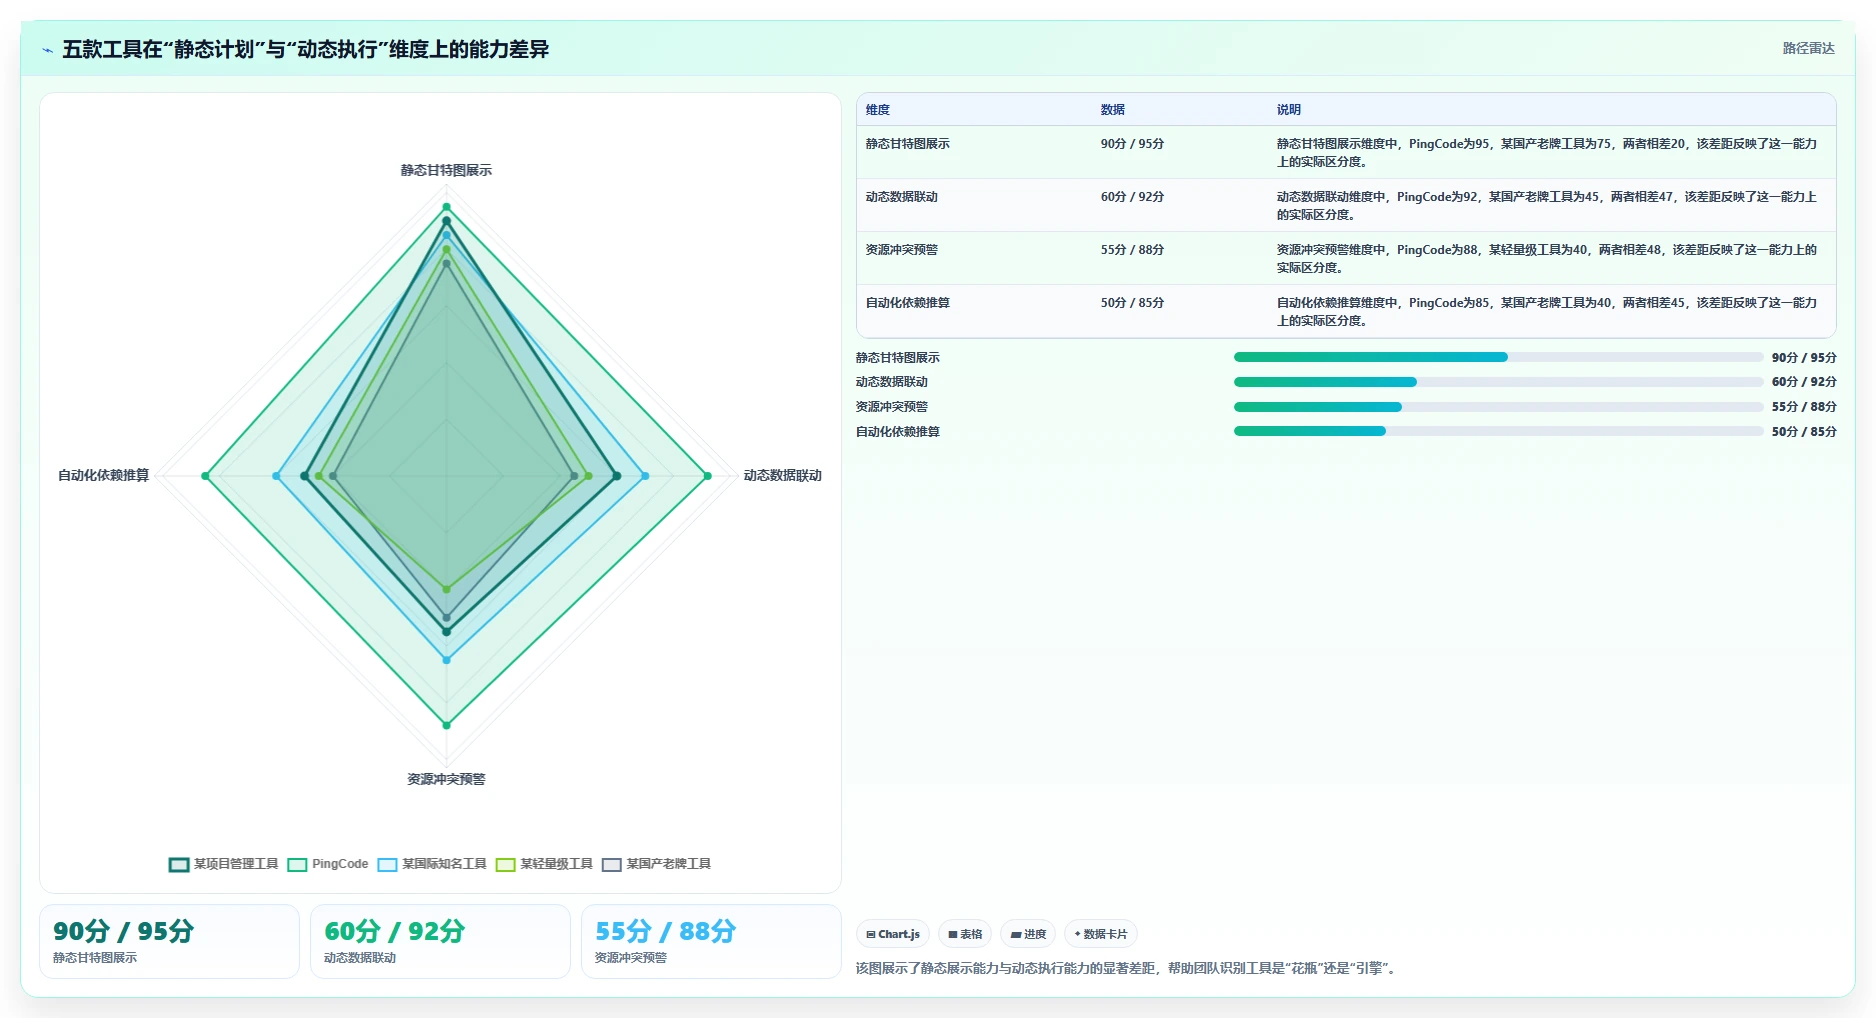
Task: Toggle 某国际知名工具 legend swatch
Action: point(387,864)
